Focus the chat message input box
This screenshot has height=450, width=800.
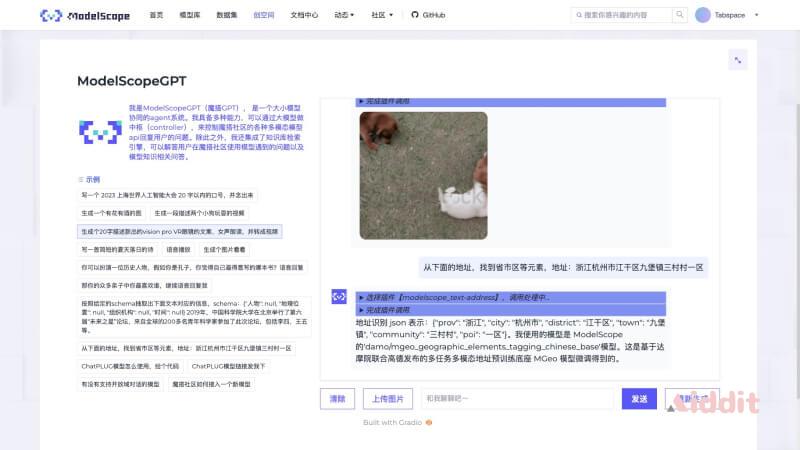[x=517, y=398]
